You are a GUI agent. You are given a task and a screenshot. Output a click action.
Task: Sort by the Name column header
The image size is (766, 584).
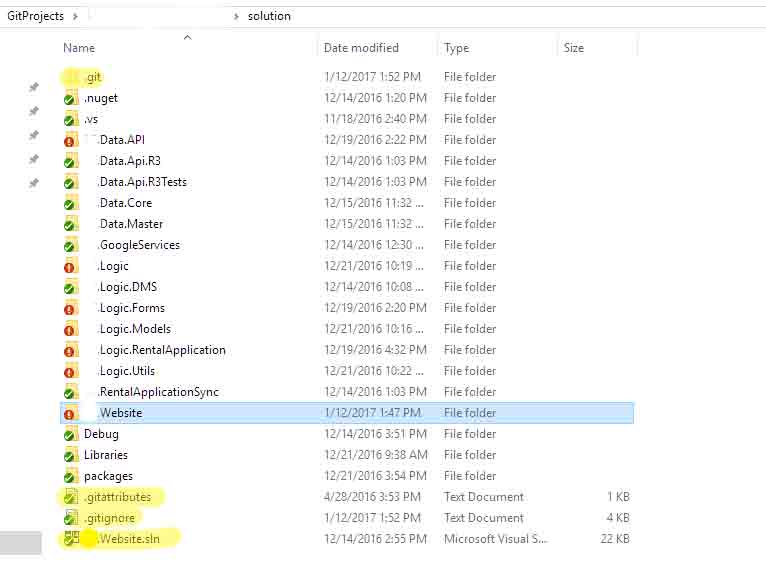coord(79,48)
